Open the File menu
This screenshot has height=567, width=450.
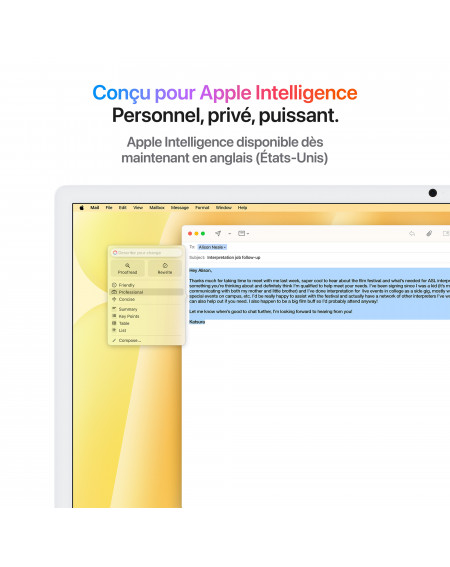coord(109,208)
